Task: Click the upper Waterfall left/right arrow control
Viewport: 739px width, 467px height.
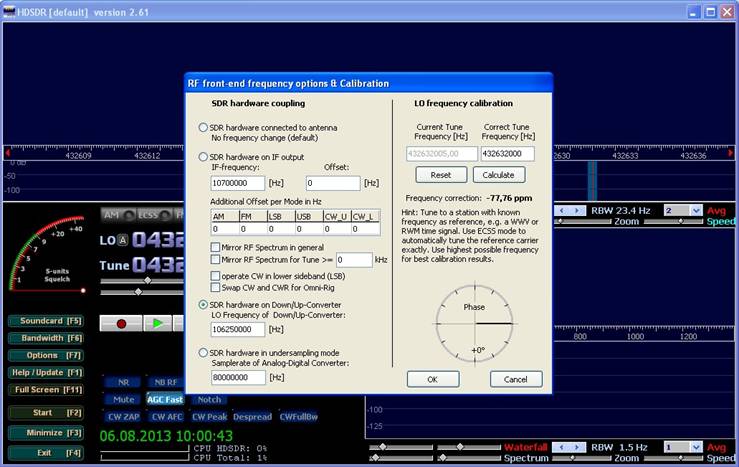Action: click(x=569, y=211)
